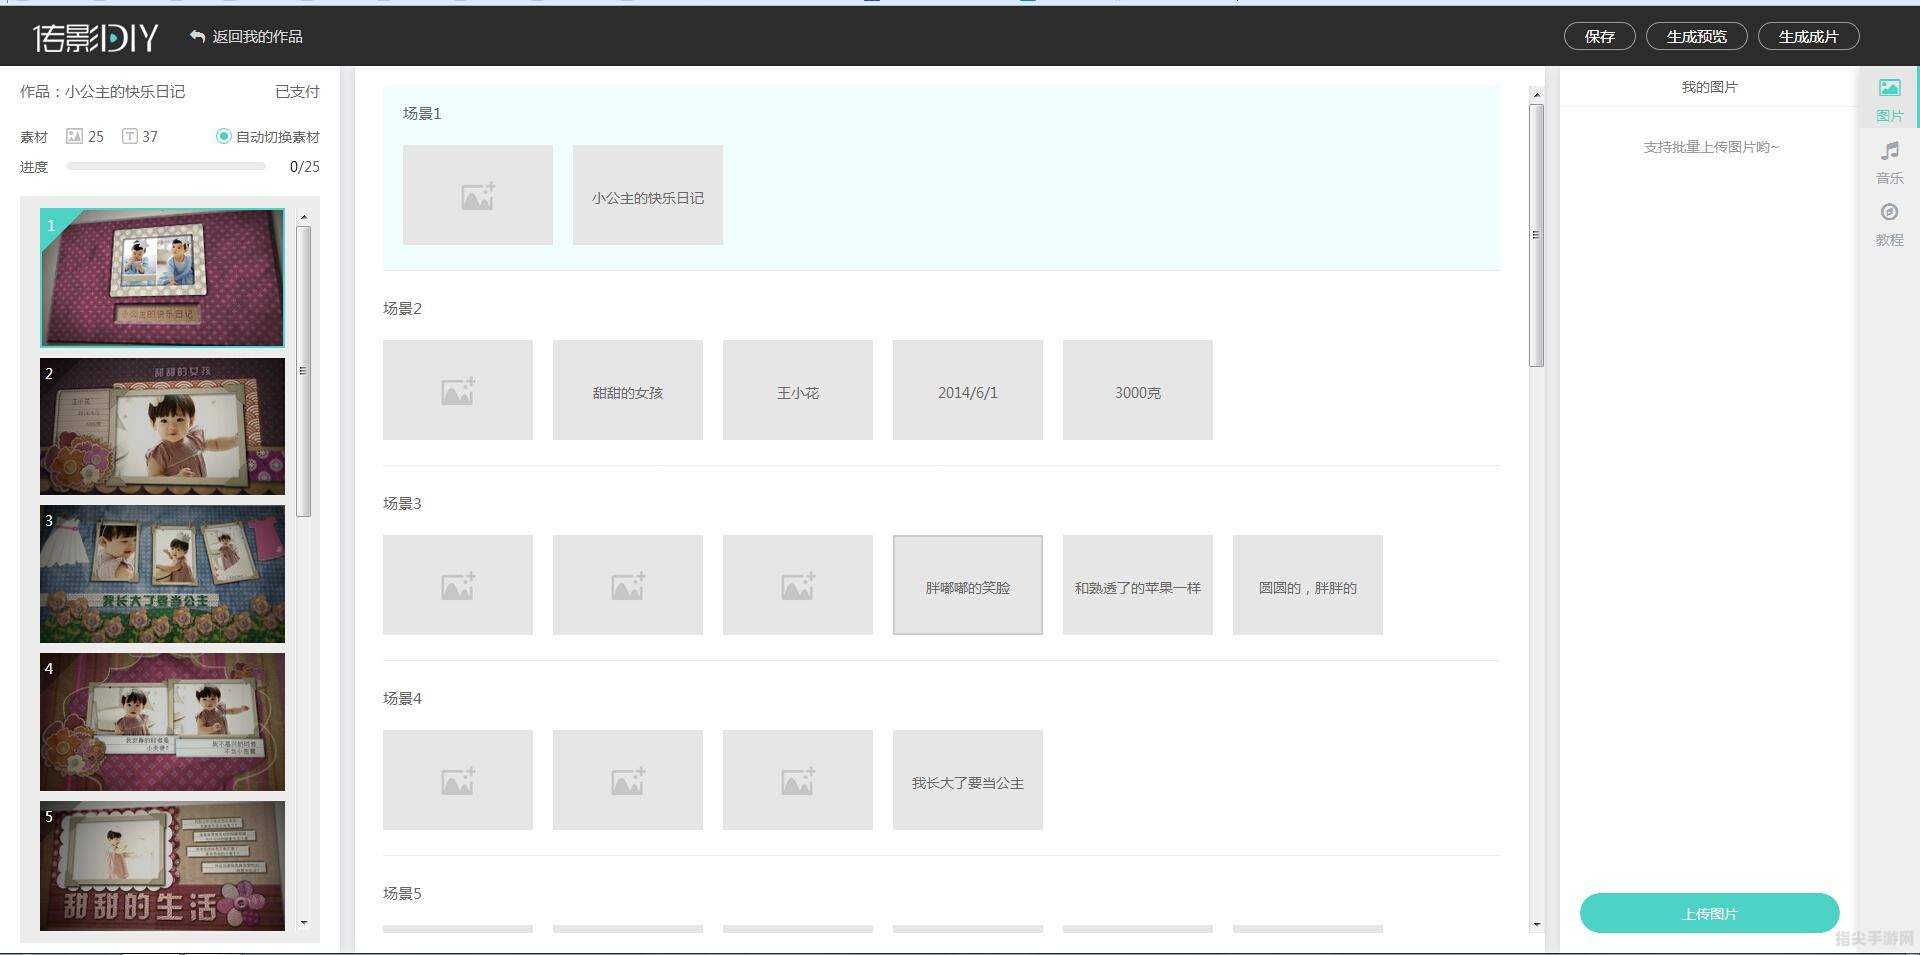Click the 我的图片 panel heading
1920x955 pixels.
[x=1709, y=87]
